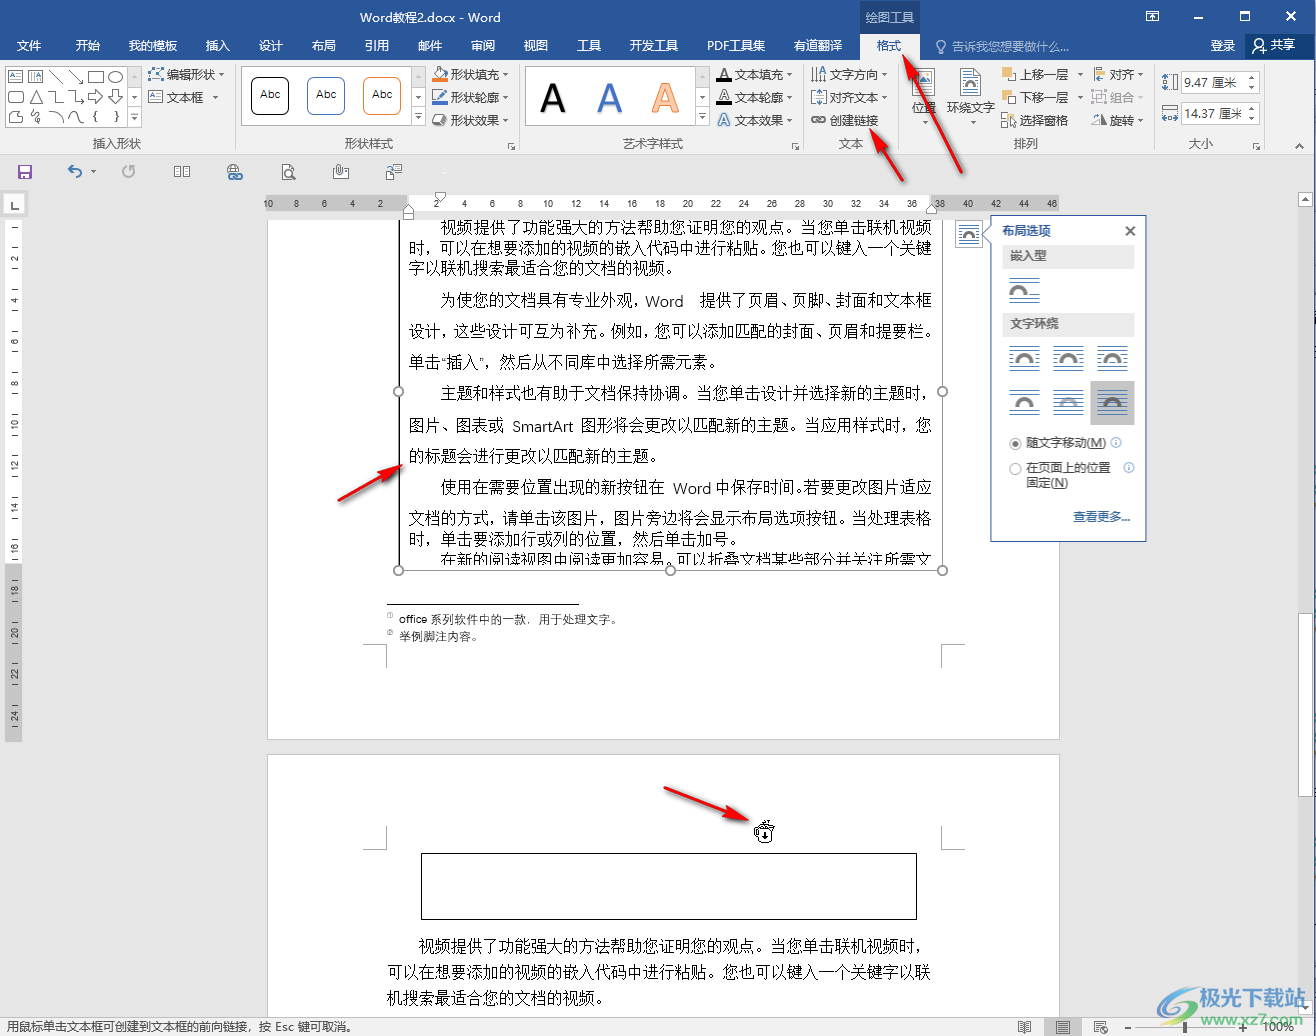The width and height of the screenshot is (1316, 1036).
Task: Click the tab selector at ruler corner
Action: pos(14,206)
